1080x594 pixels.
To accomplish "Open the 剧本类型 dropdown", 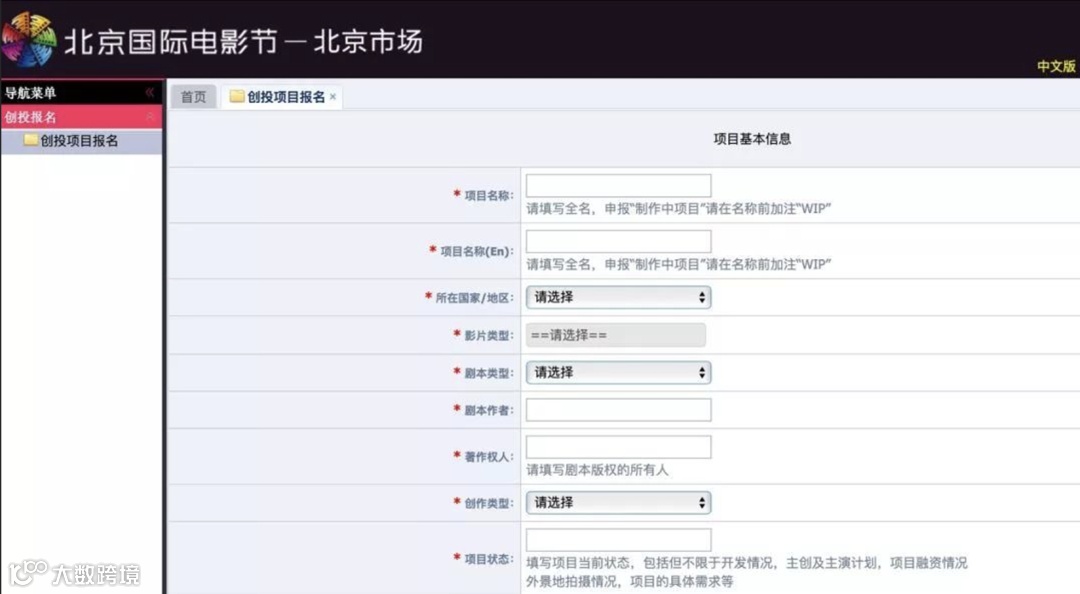I will coord(618,372).
